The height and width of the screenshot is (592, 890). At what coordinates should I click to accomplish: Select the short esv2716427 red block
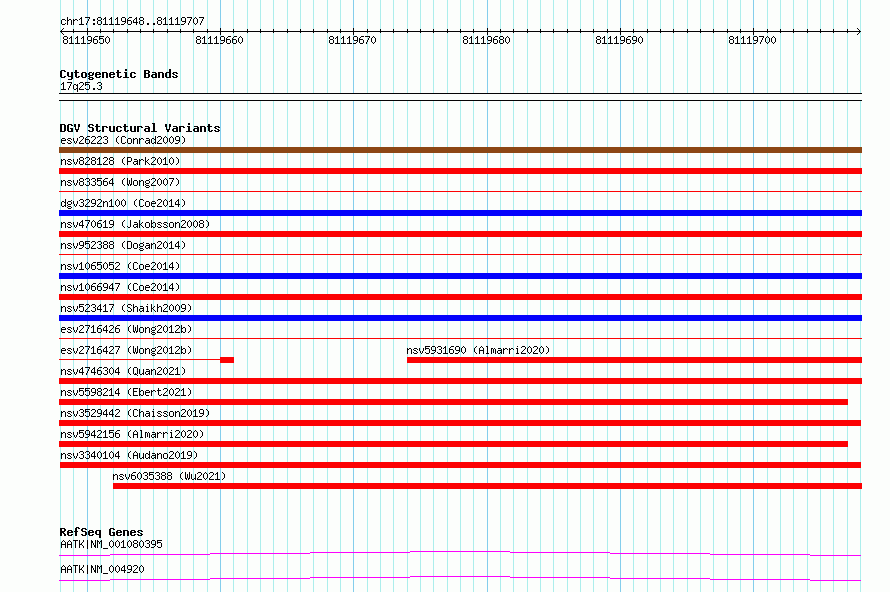[x=227, y=360]
